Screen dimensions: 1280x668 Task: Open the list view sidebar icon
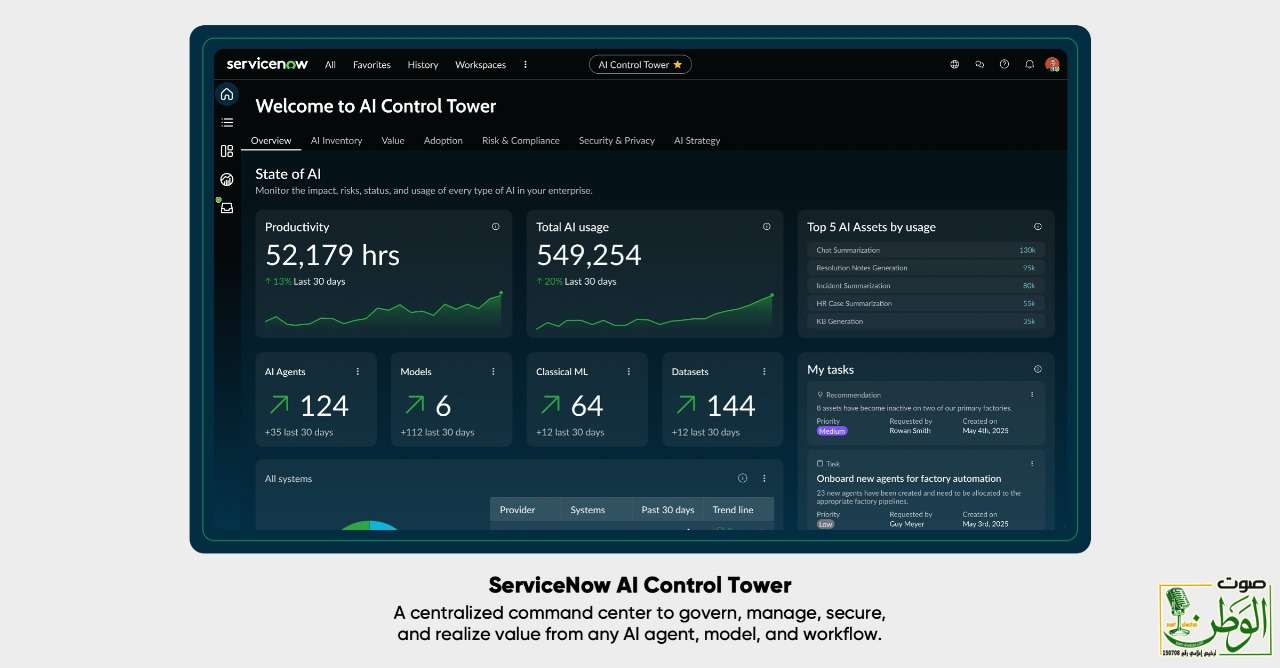[x=227, y=122]
